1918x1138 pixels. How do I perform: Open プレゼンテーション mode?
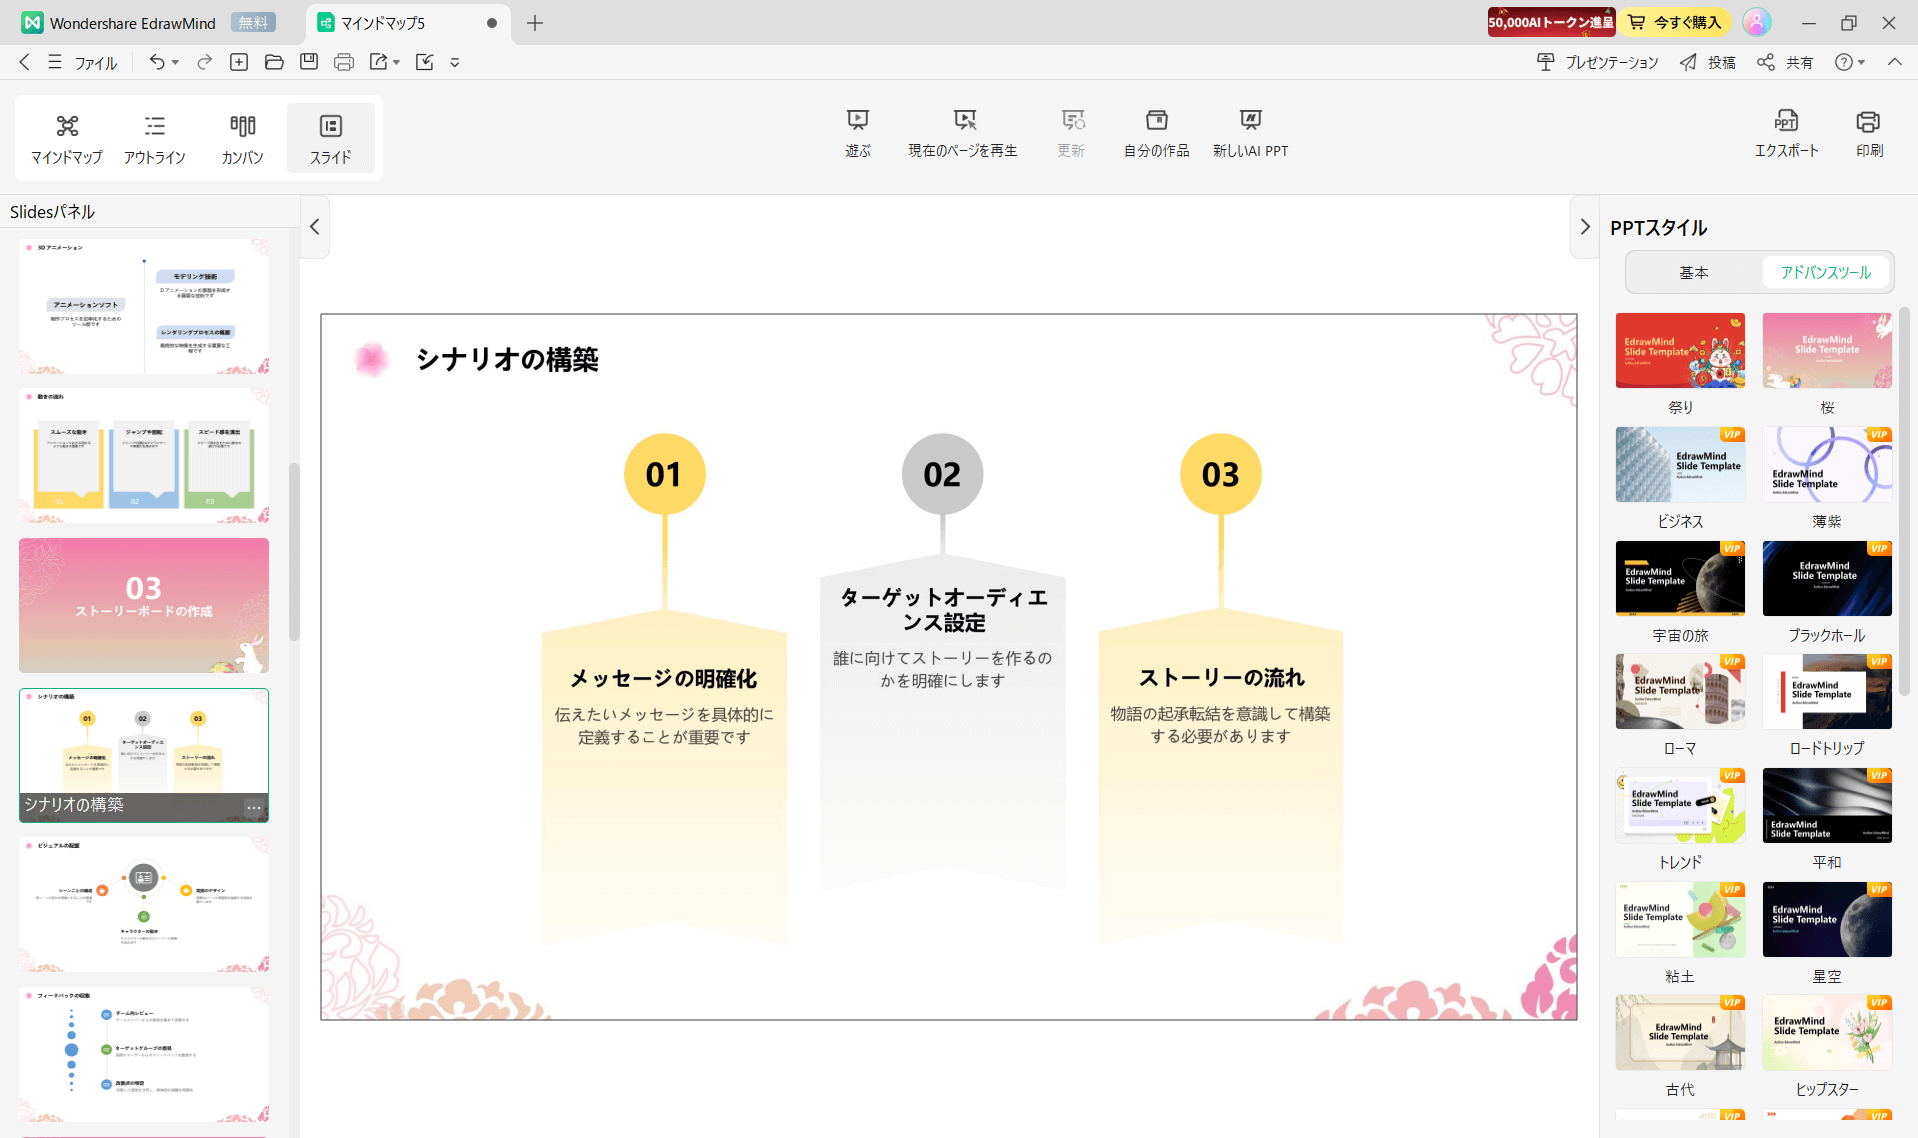(x=1597, y=62)
